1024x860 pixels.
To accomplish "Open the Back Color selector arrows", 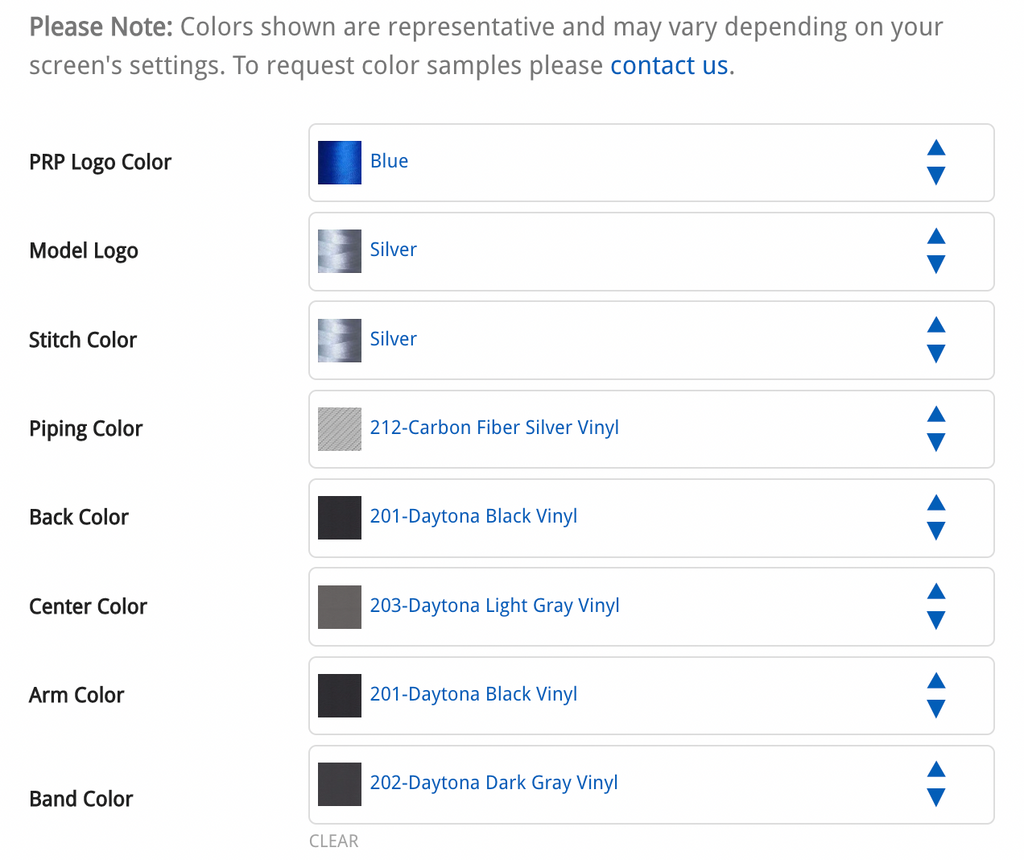I will pyautogui.click(x=936, y=517).
